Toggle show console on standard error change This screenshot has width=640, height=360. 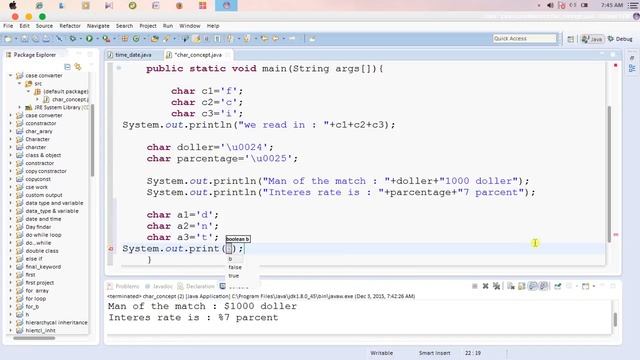pos(543,286)
